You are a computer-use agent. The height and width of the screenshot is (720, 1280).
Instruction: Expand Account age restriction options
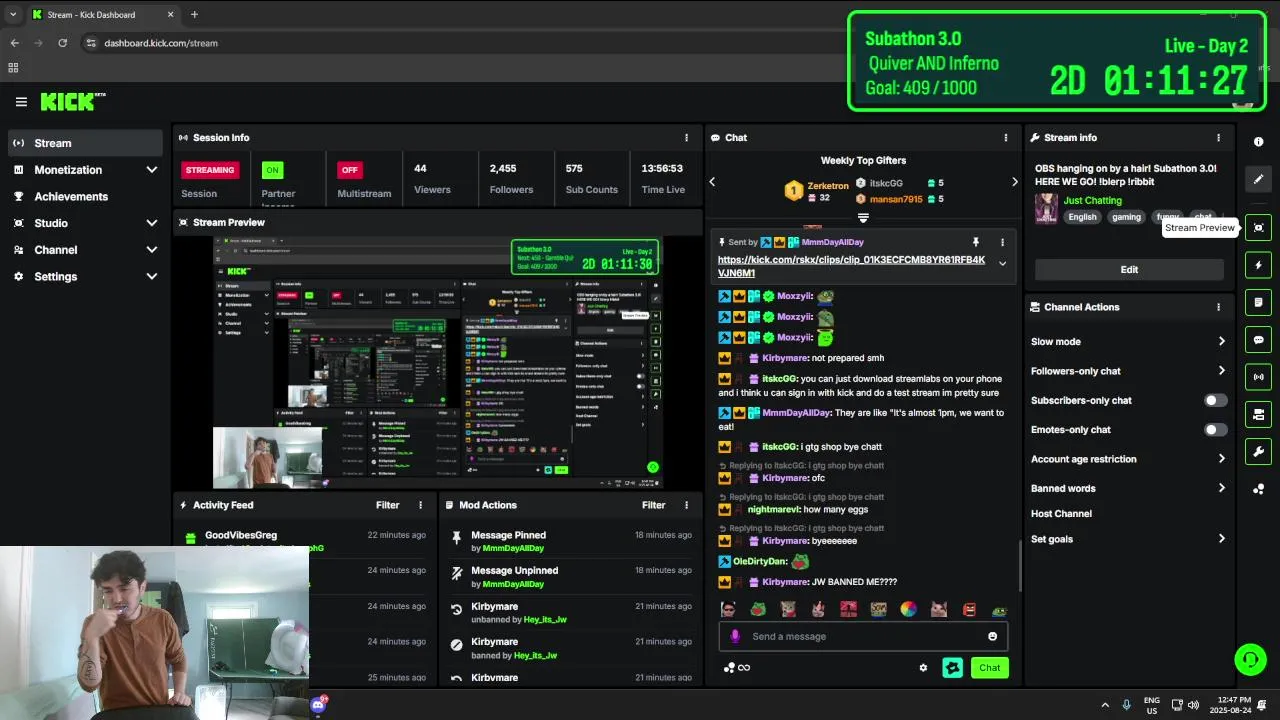(x=1221, y=459)
